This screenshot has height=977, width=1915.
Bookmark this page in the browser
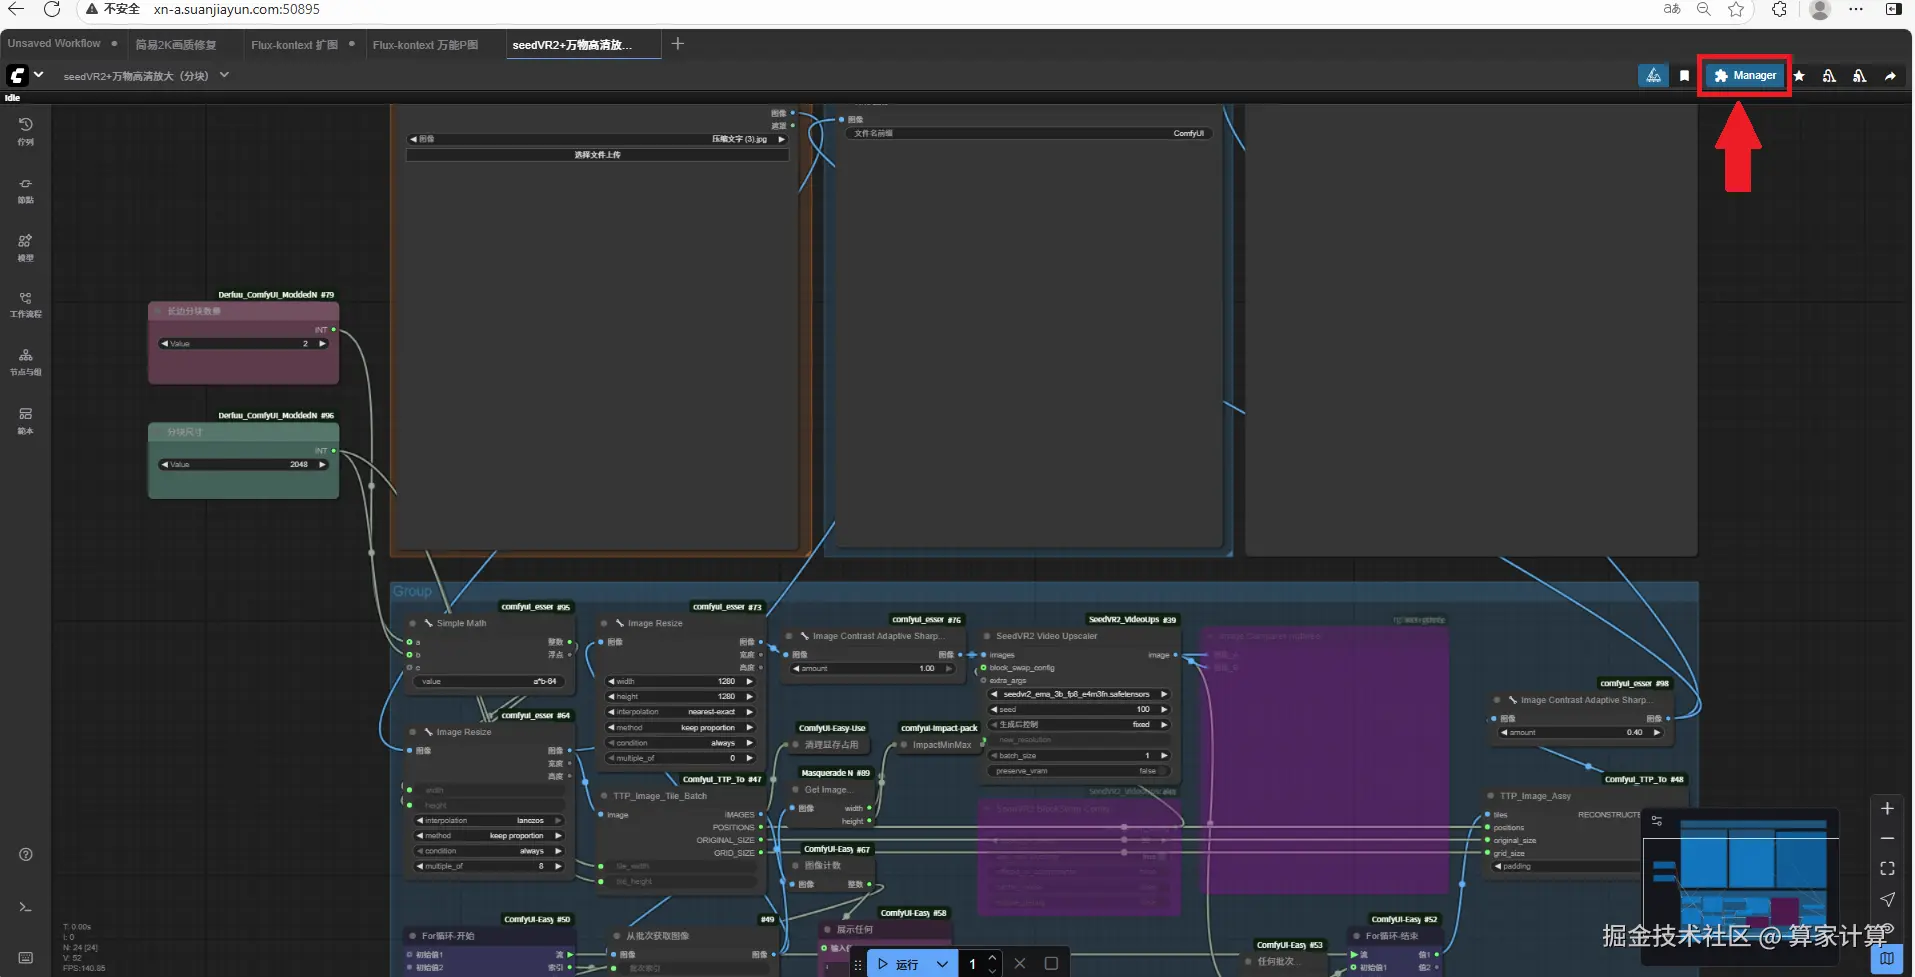click(1736, 10)
